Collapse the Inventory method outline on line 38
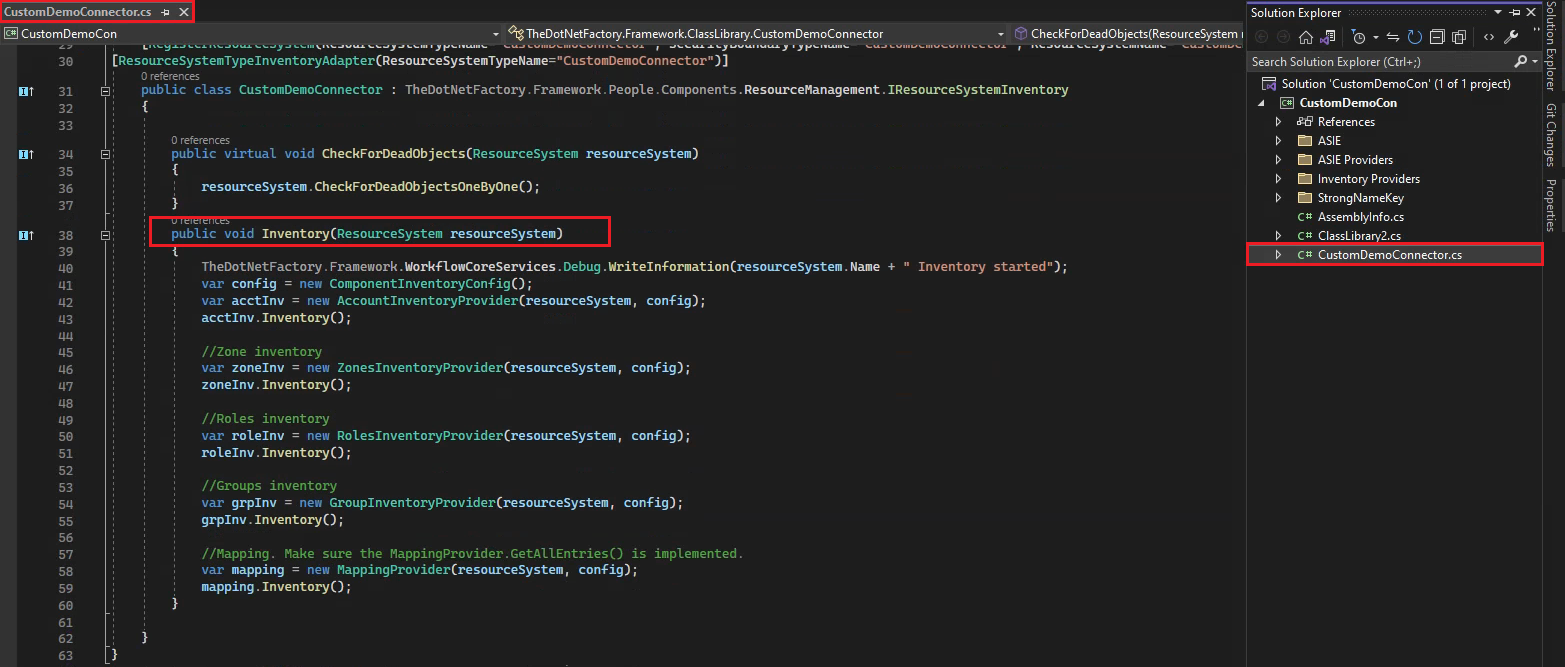The height and width of the screenshot is (667, 1565). click(106, 235)
